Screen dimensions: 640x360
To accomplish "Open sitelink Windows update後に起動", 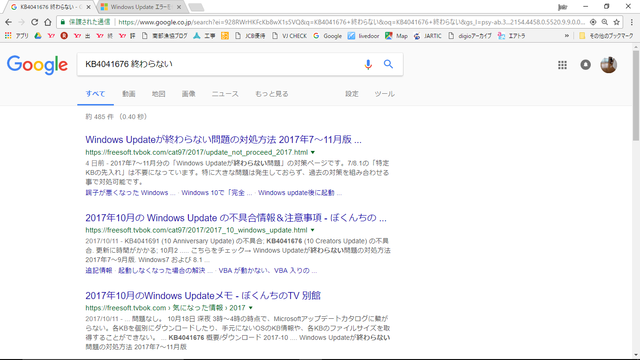I will click(300, 193).
